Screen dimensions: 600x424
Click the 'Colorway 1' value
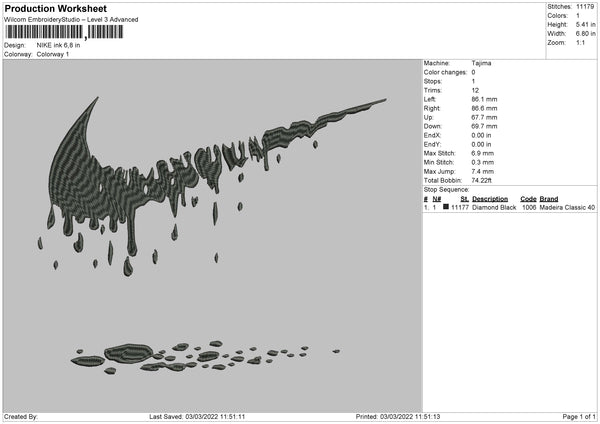point(52,54)
